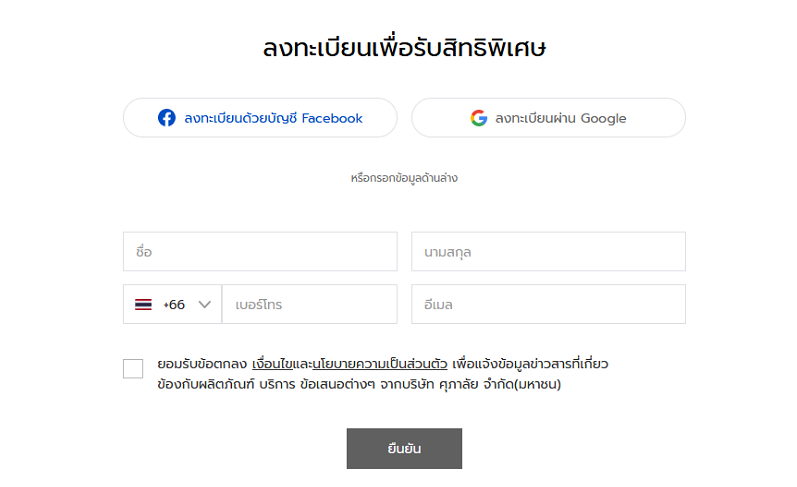The image size is (797, 487).
Task: Tick the accept terms checkbox
Action: (x=133, y=369)
